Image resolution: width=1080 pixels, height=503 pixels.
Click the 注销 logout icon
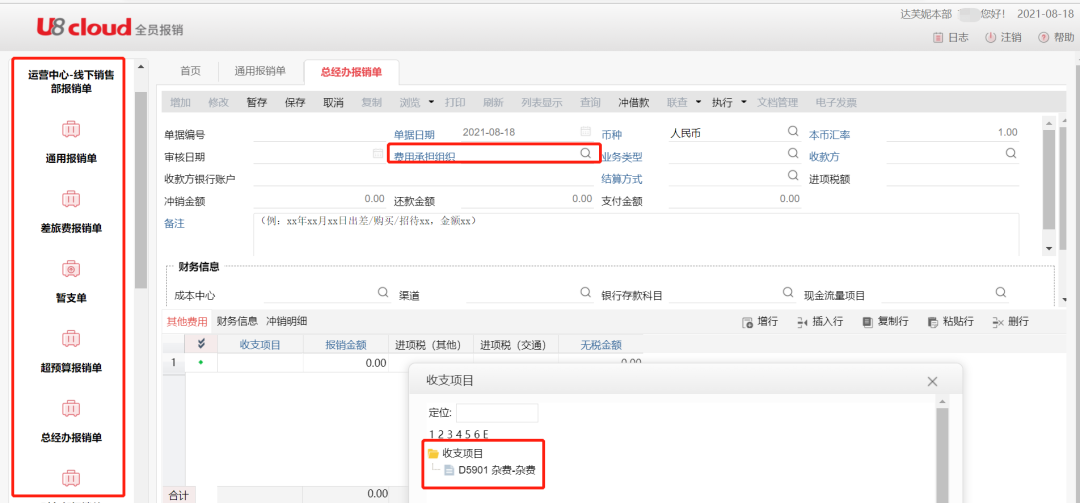(x=990, y=38)
